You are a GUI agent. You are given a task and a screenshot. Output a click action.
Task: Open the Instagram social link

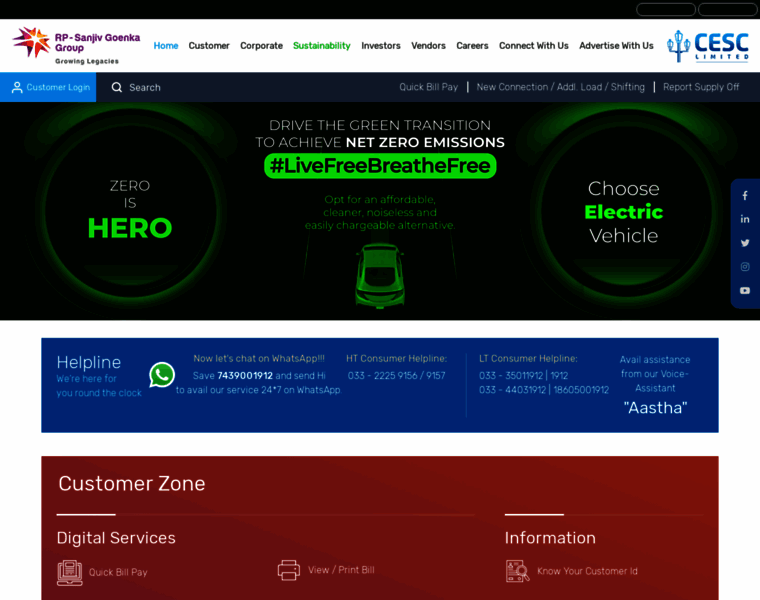pos(745,267)
